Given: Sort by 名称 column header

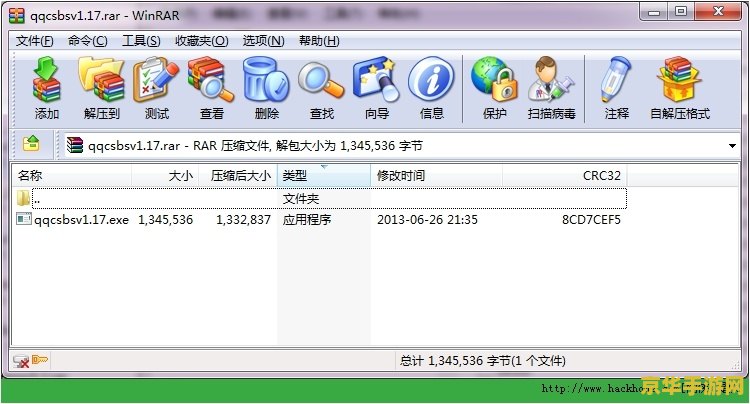Looking at the screenshot, I should [x=72, y=175].
